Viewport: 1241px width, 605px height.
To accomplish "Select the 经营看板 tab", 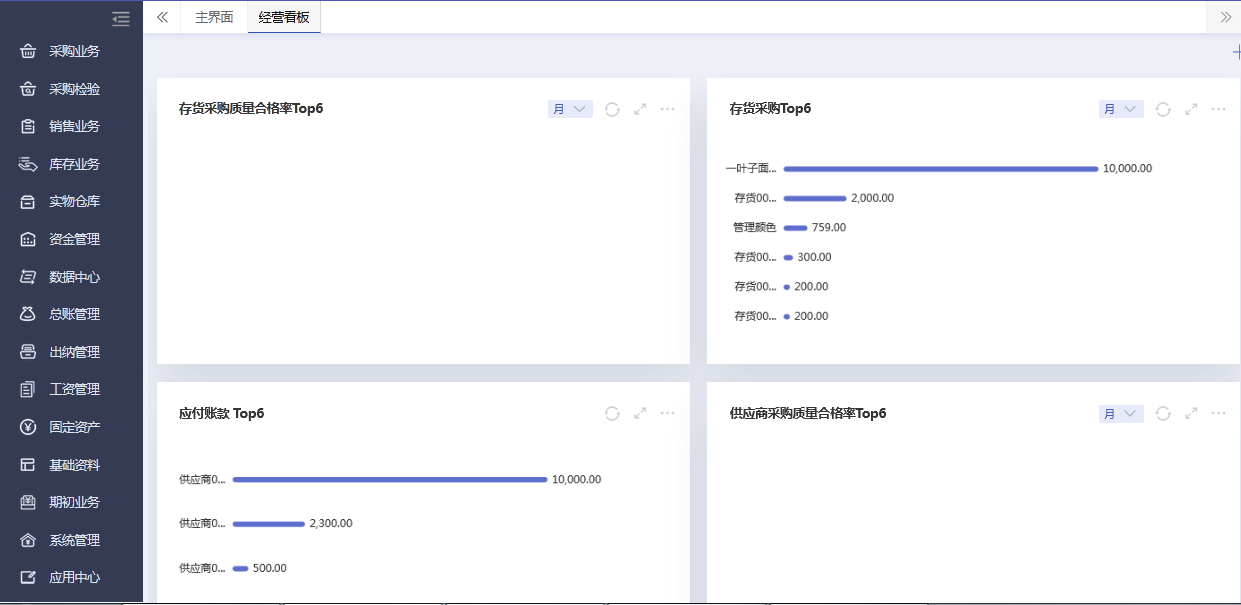I will coord(284,18).
